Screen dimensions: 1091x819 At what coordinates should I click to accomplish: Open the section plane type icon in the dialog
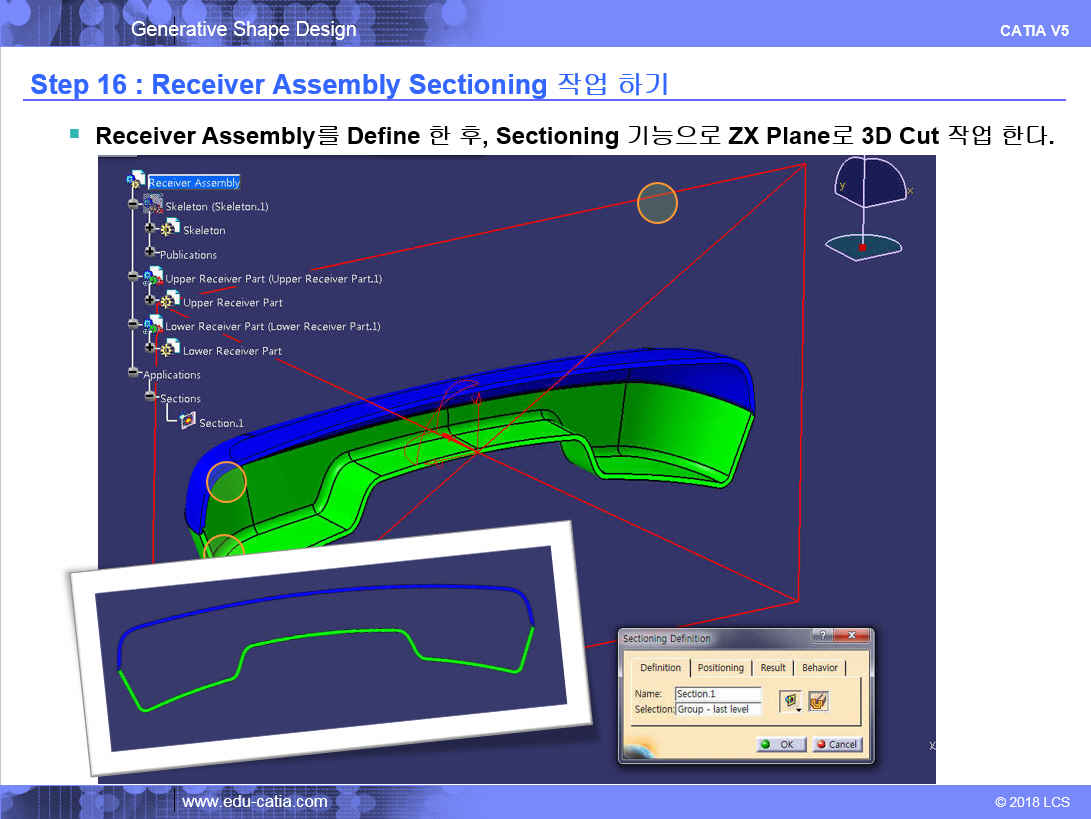pyautogui.click(x=791, y=701)
